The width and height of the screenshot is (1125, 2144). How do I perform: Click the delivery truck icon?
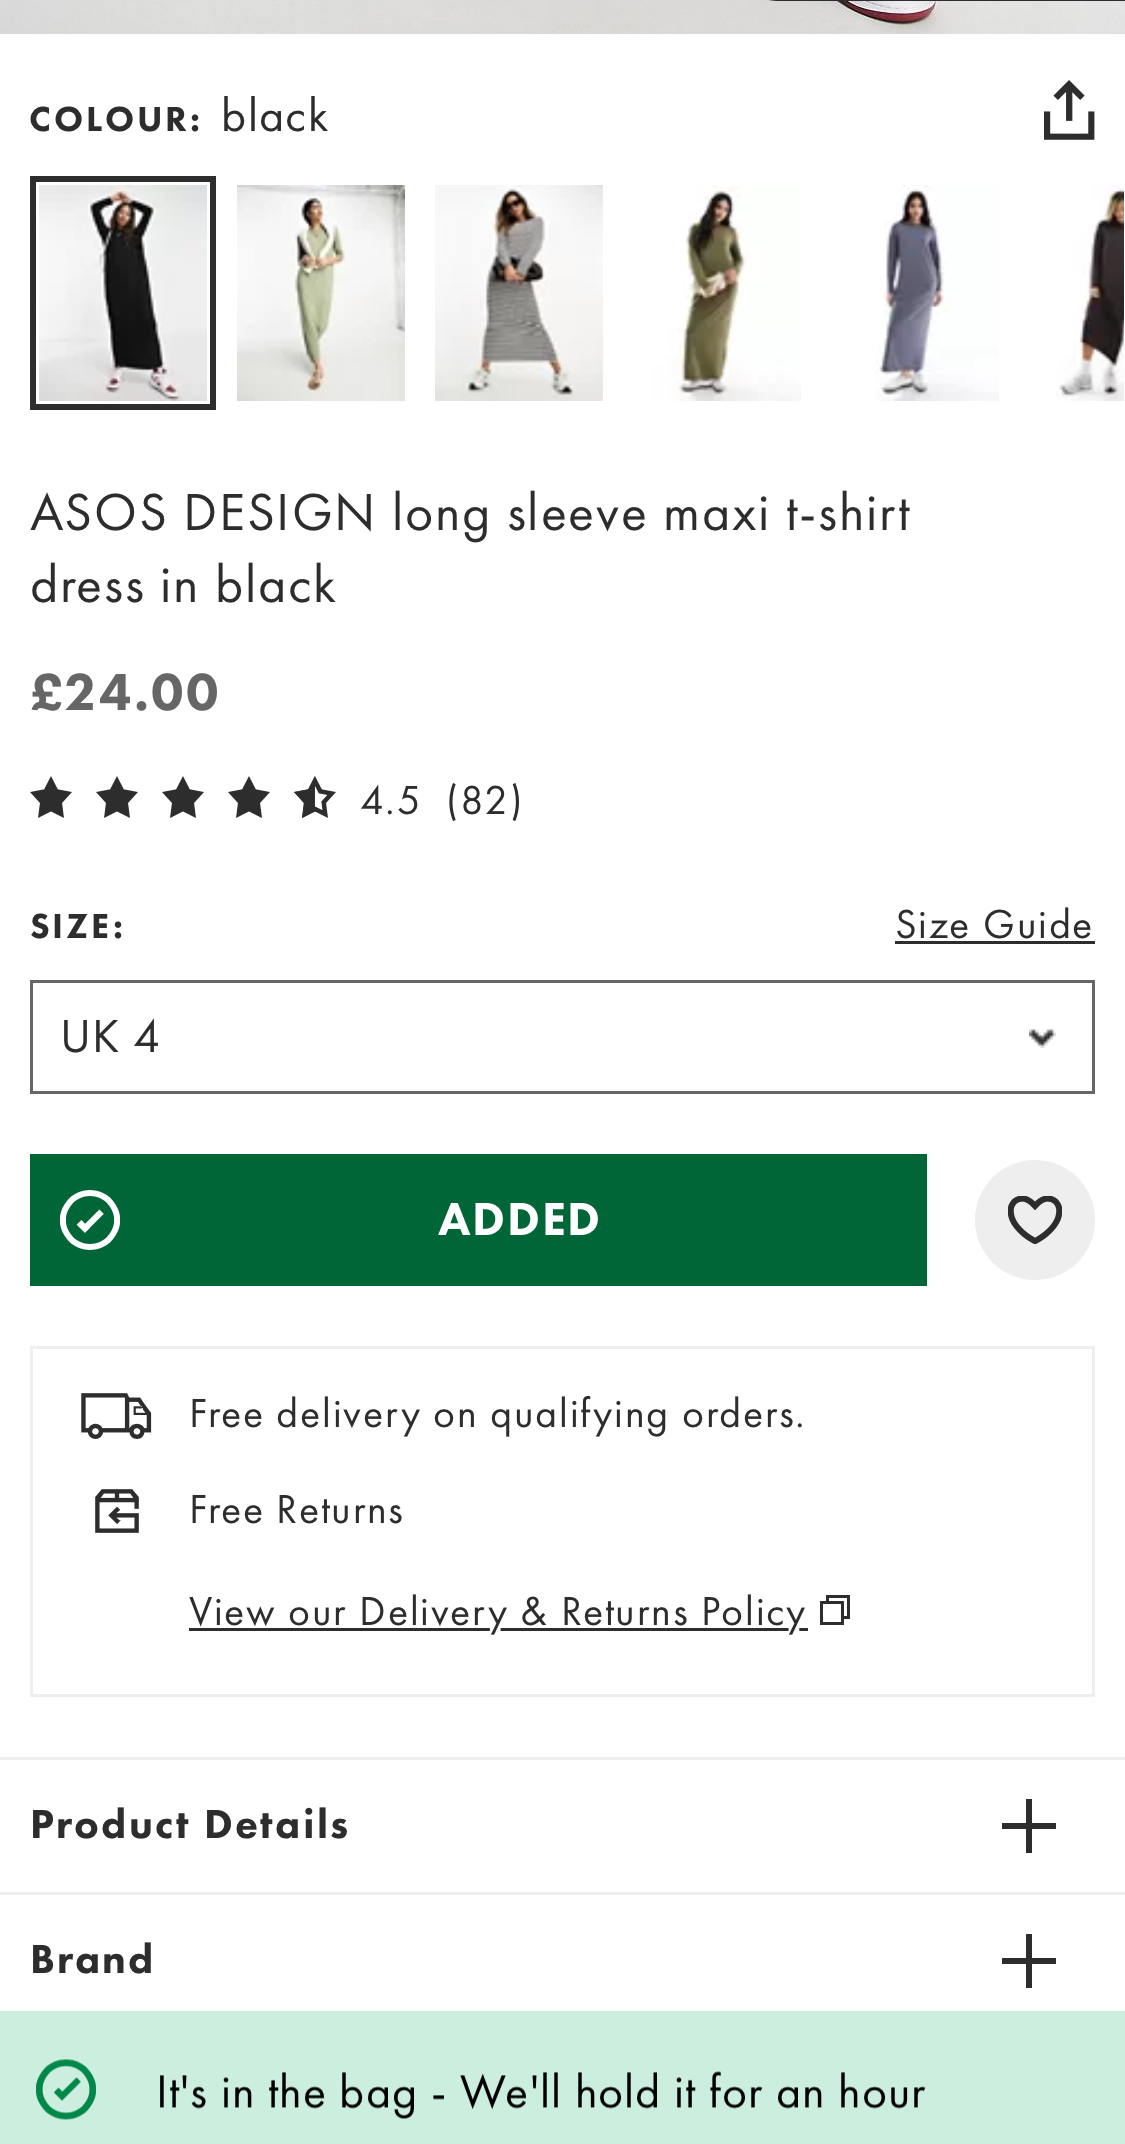point(117,1414)
